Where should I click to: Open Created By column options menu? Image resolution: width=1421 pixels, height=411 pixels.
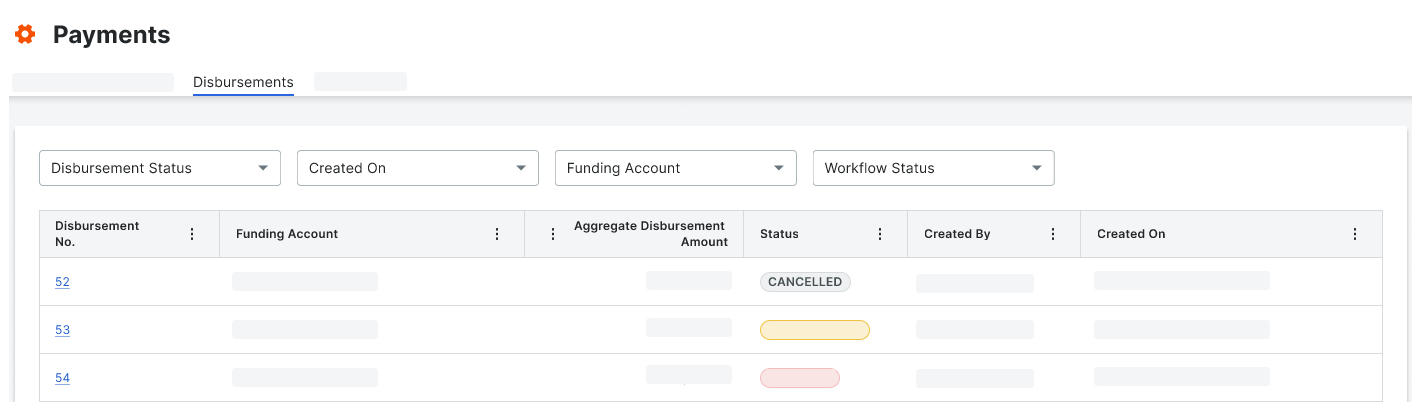(1053, 234)
